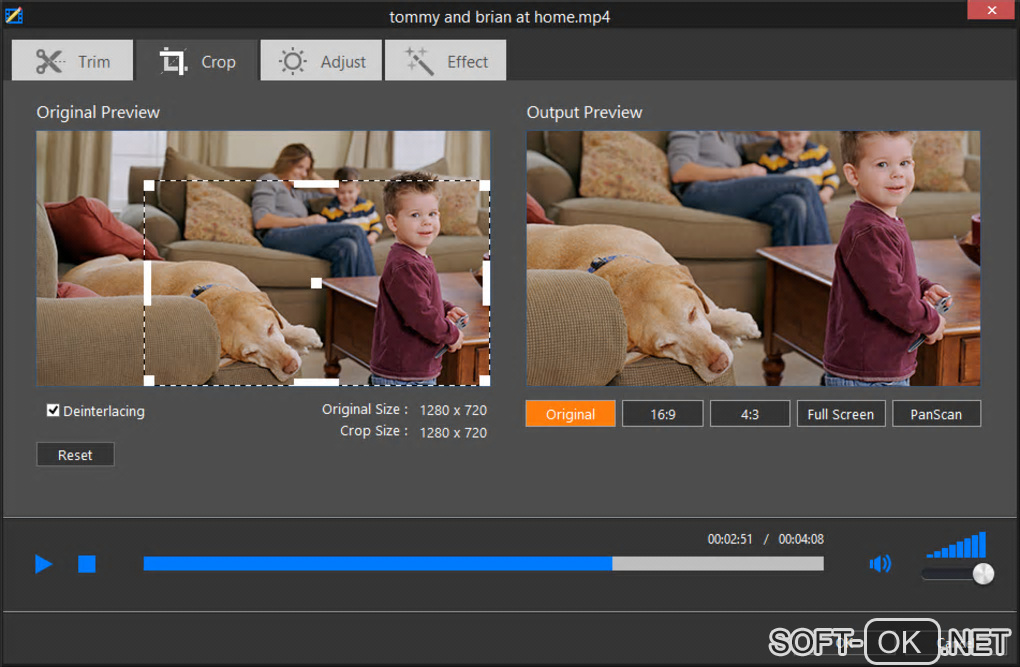Open the Trim tab

click(x=72, y=61)
